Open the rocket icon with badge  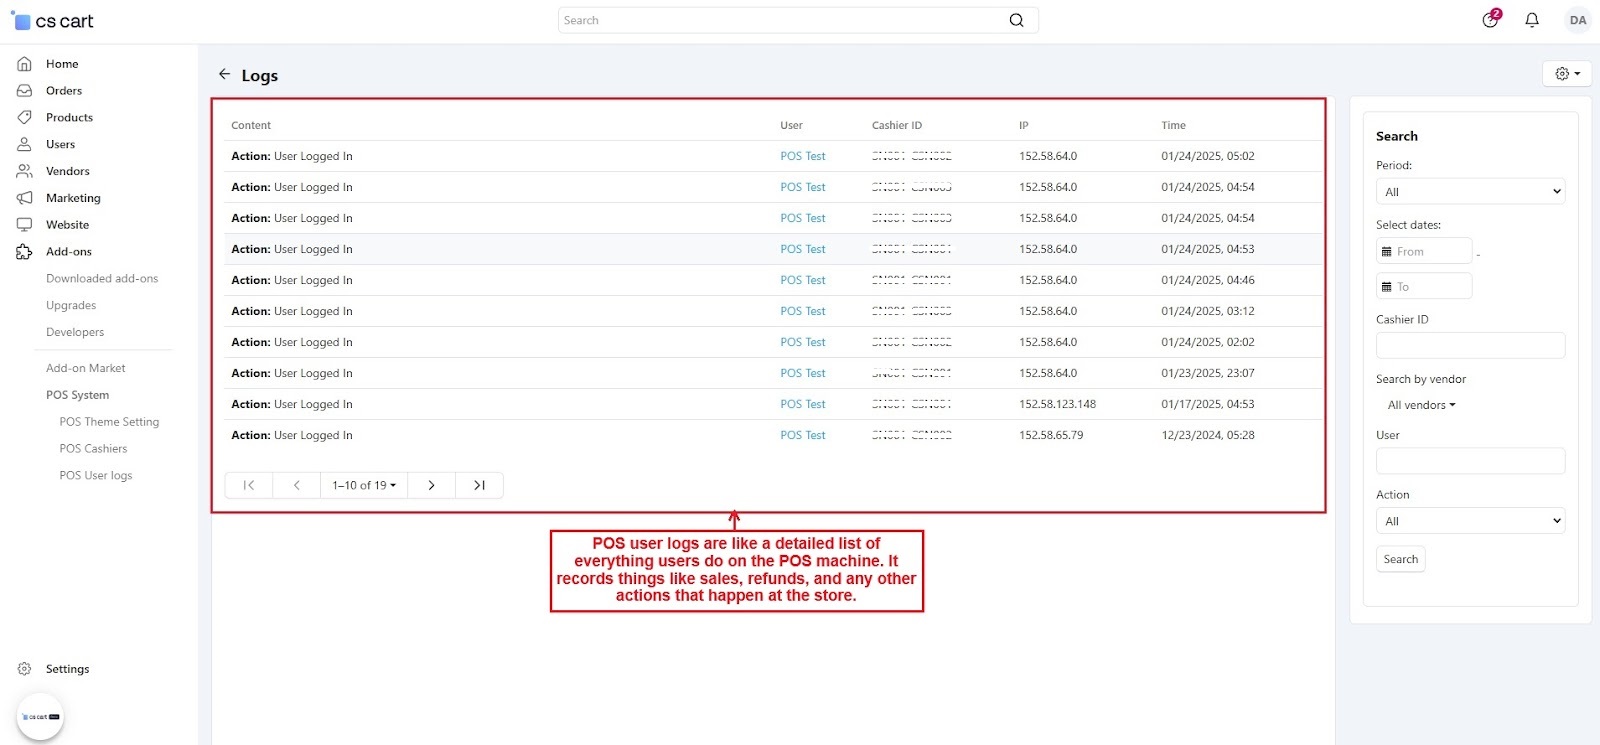pos(1490,20)
